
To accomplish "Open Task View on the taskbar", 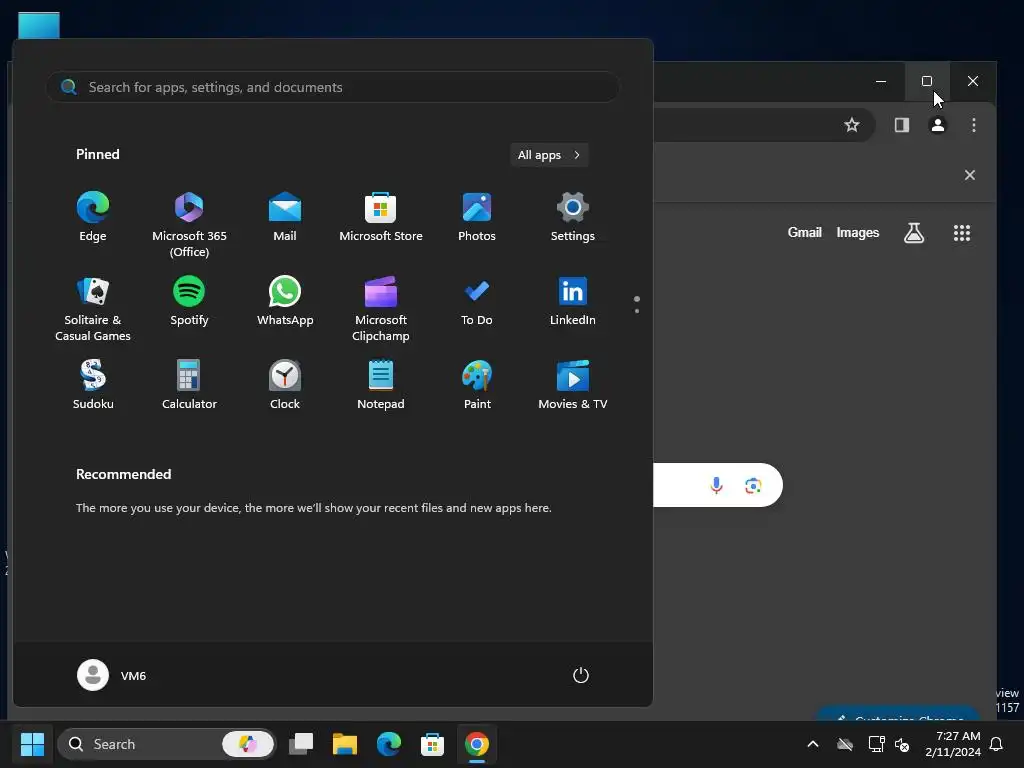I will (301, 744).
